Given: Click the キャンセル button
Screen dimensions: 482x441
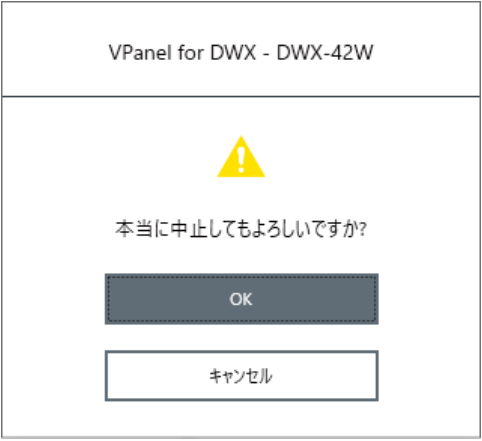Looking at the screenshot, I should pos(241,376).
